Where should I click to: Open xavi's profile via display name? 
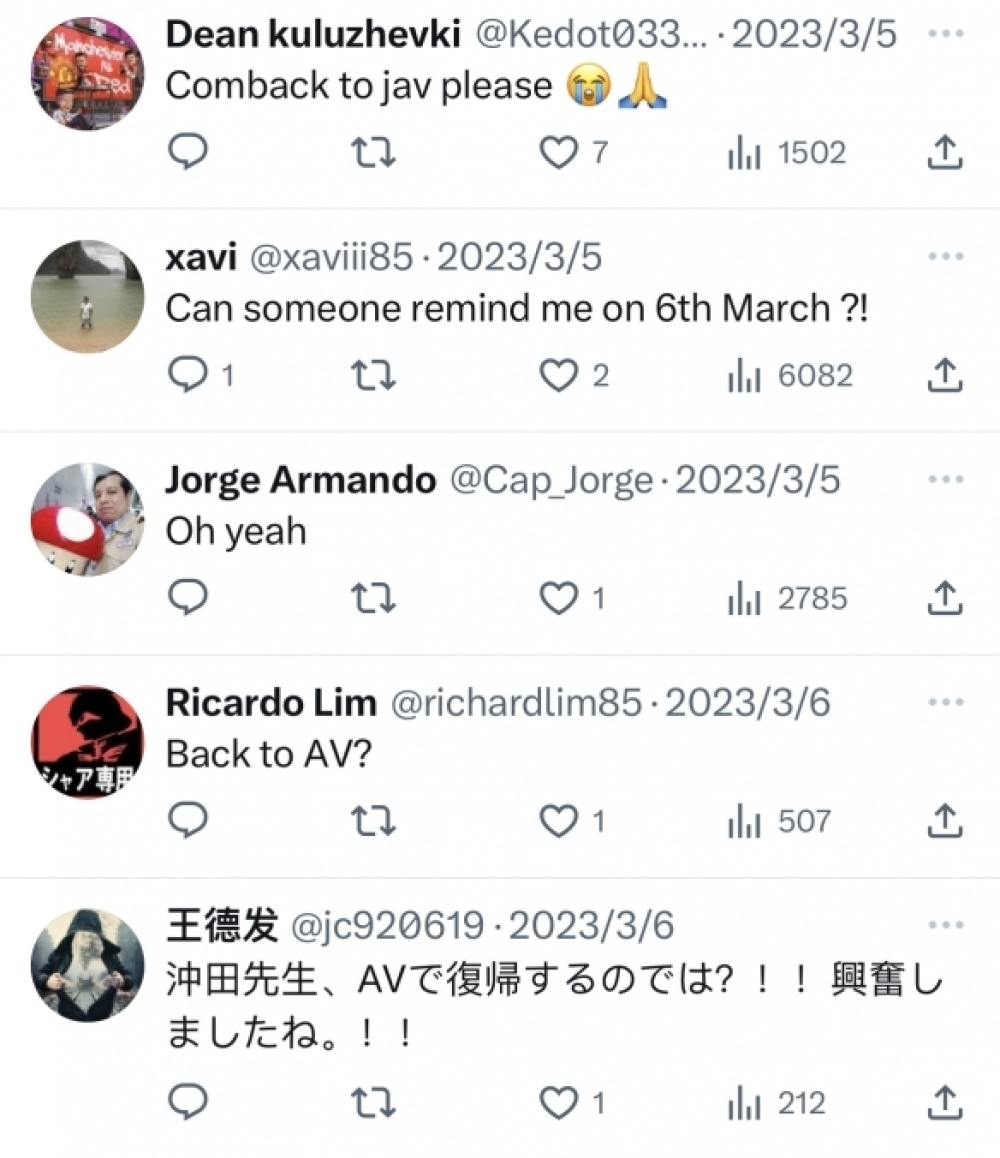(x=201, y=257)
